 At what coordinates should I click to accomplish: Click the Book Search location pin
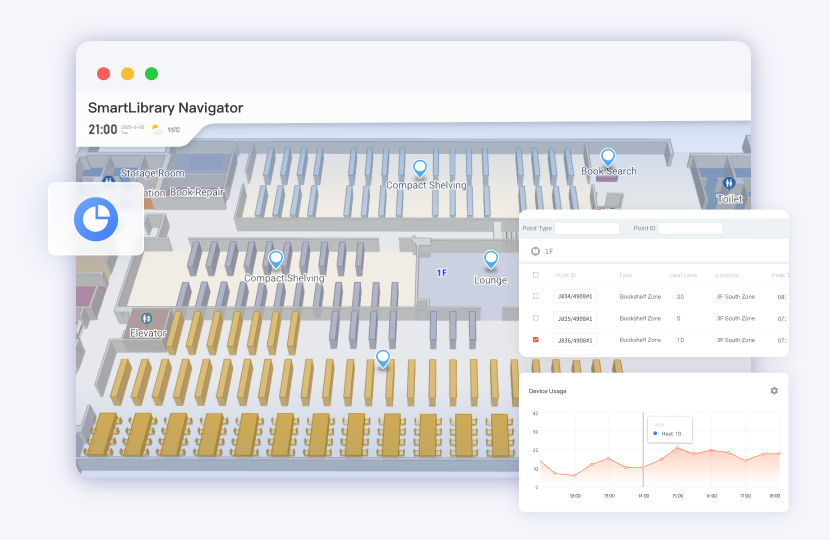[x=608, y=157]
